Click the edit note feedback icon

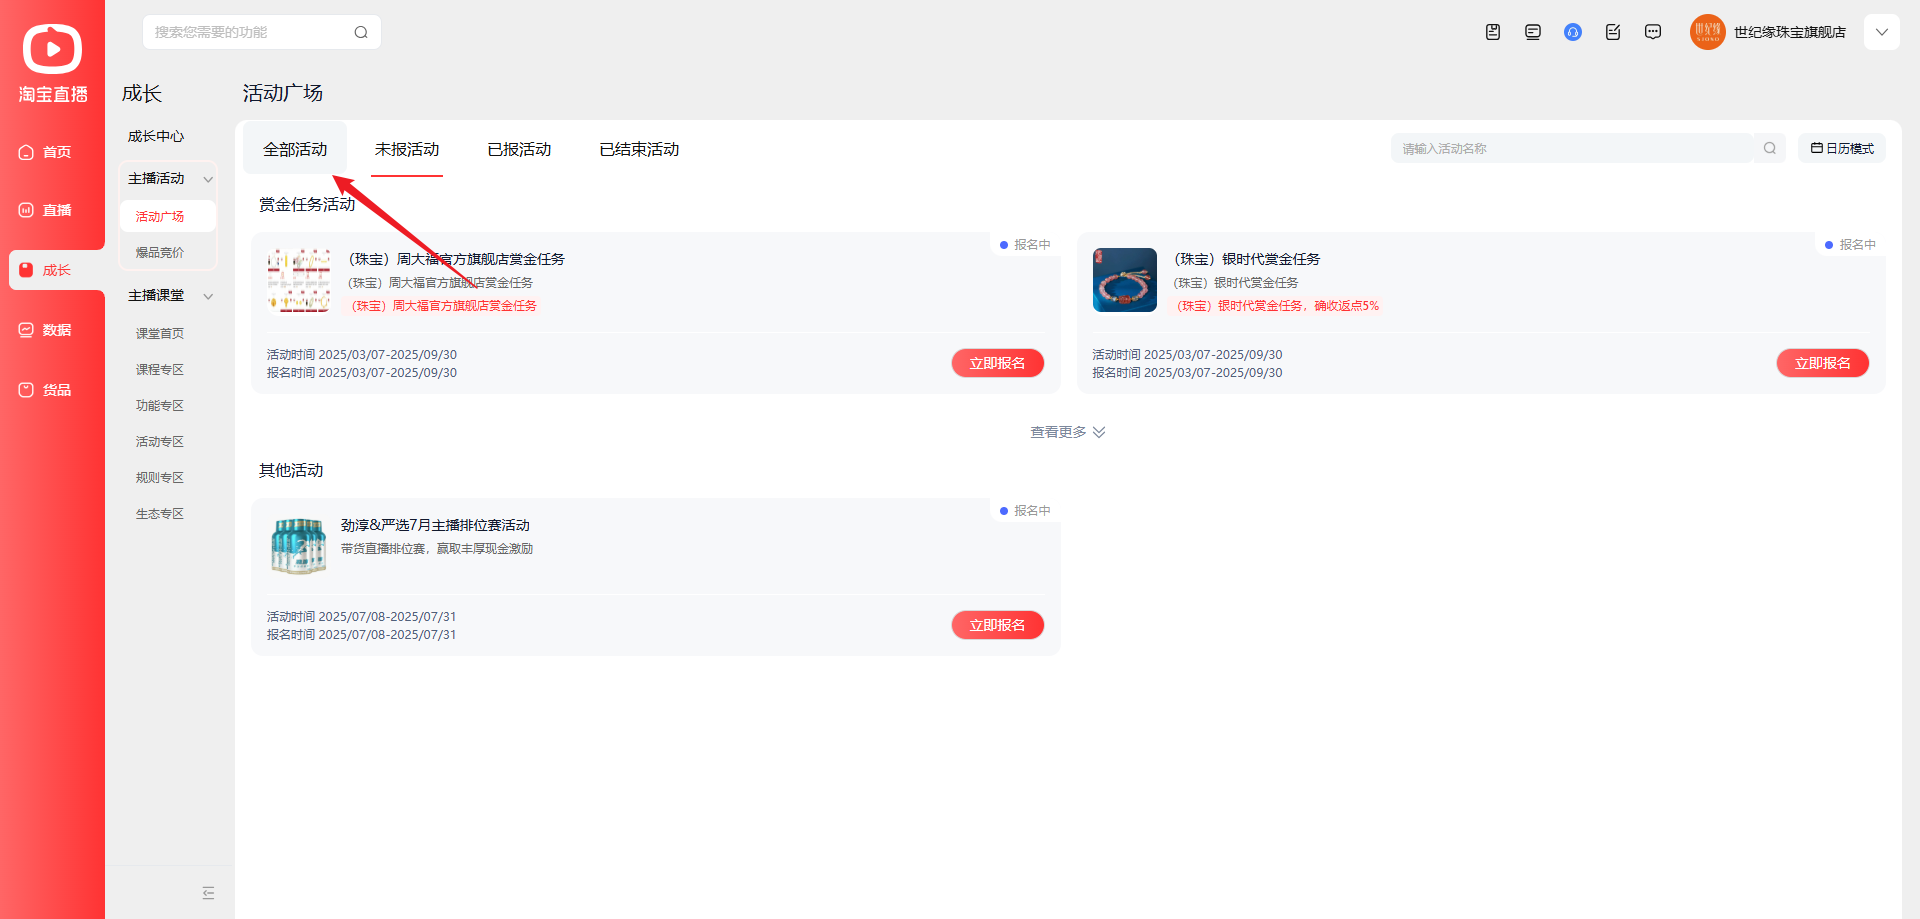(1612, 32)
